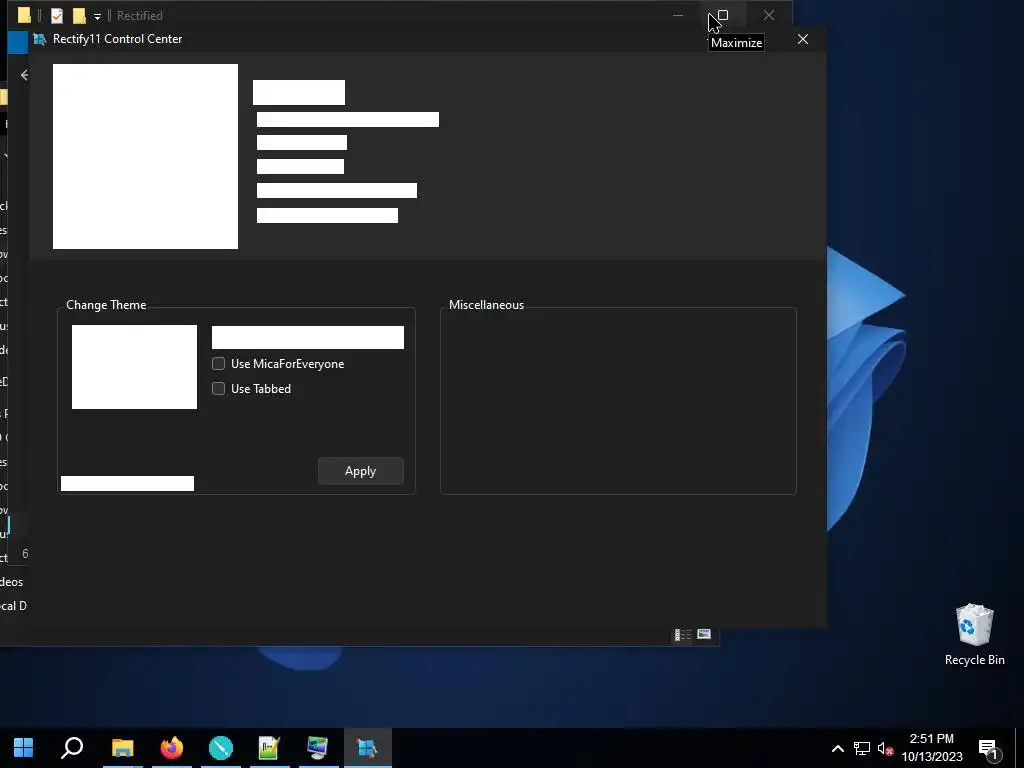The height and width of the screenshot is (768, 1024).
Task: Show hidden tray icons chevron
Action: tap(838, 748)
